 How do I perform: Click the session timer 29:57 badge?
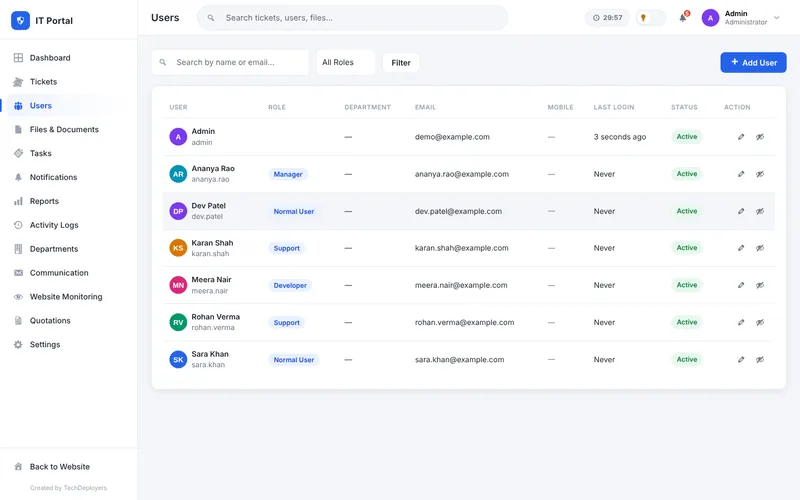[x=607, y=18]
